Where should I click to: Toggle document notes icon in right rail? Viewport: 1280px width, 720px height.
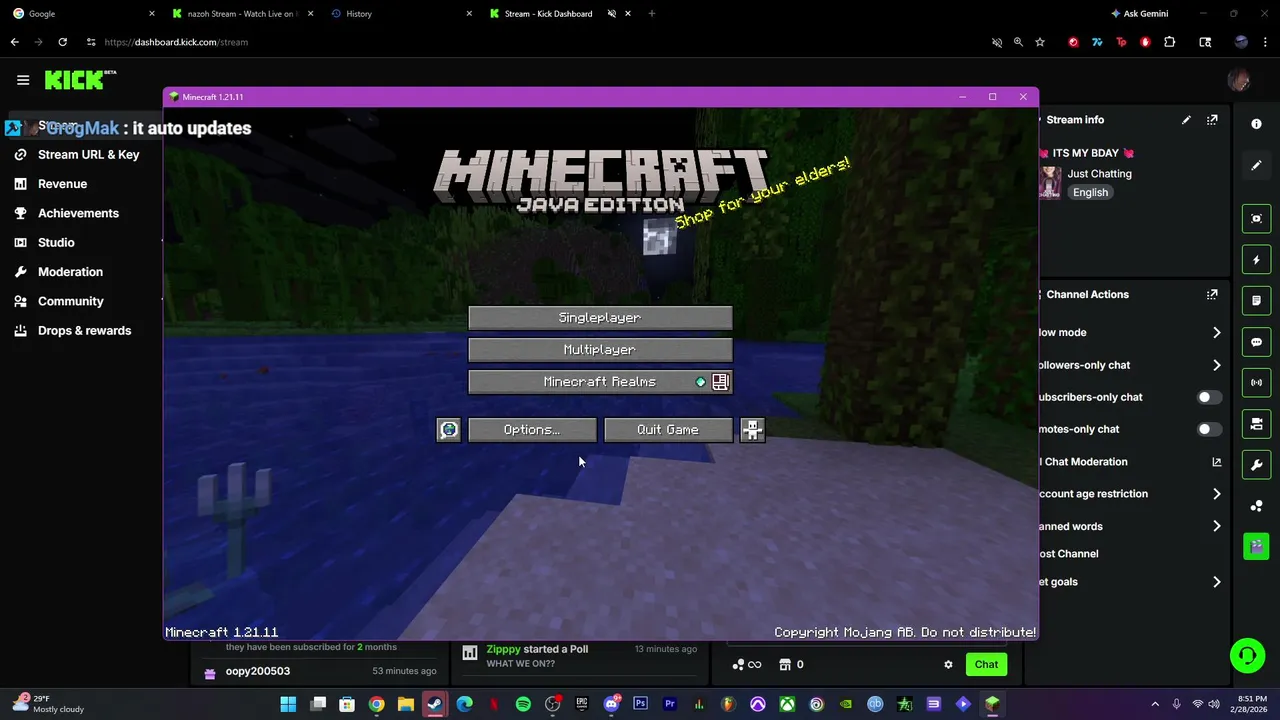[x=1256, y=301]
